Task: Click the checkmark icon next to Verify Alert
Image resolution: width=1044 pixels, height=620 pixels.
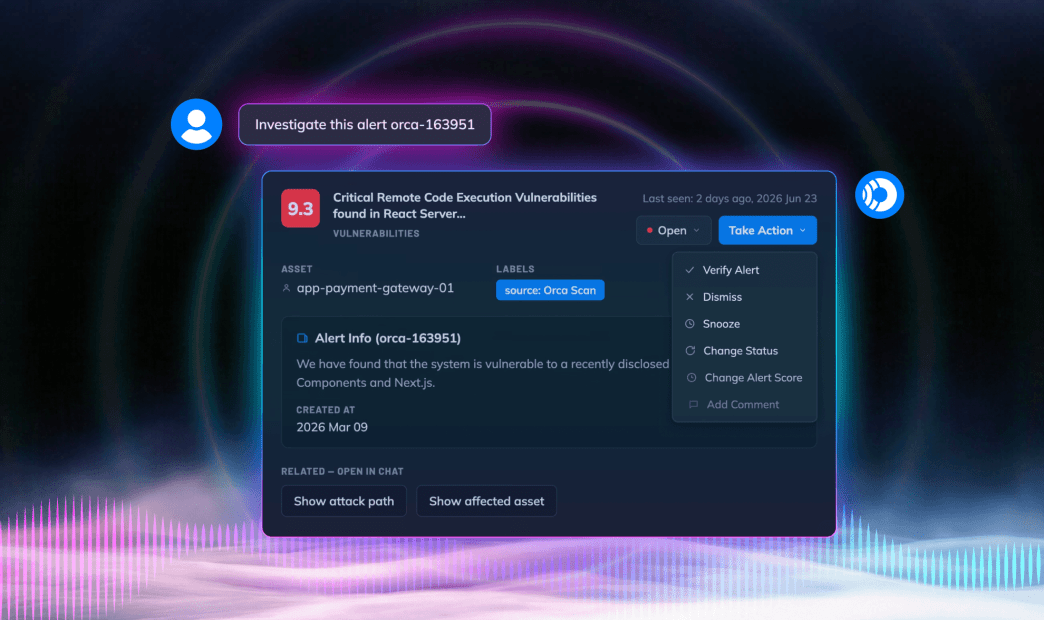Action: pos(690,270)
